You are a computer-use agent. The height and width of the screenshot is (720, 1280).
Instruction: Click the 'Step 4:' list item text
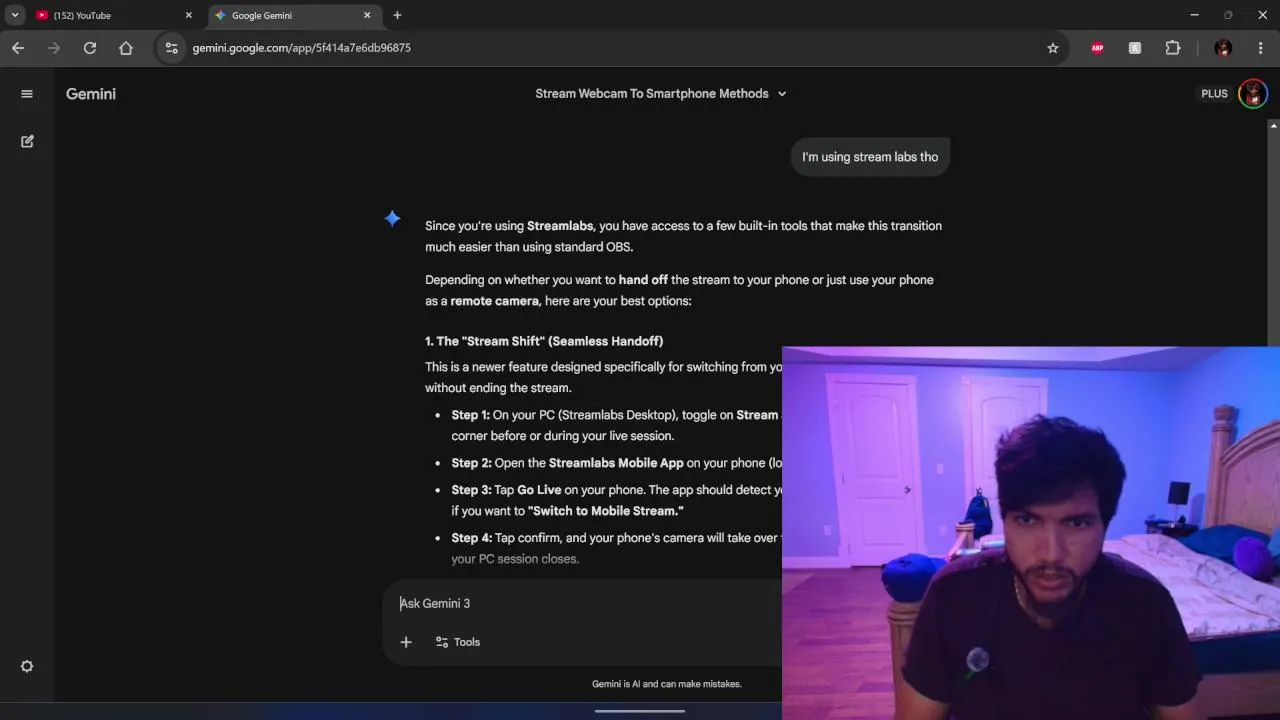[x=616, y=548]
